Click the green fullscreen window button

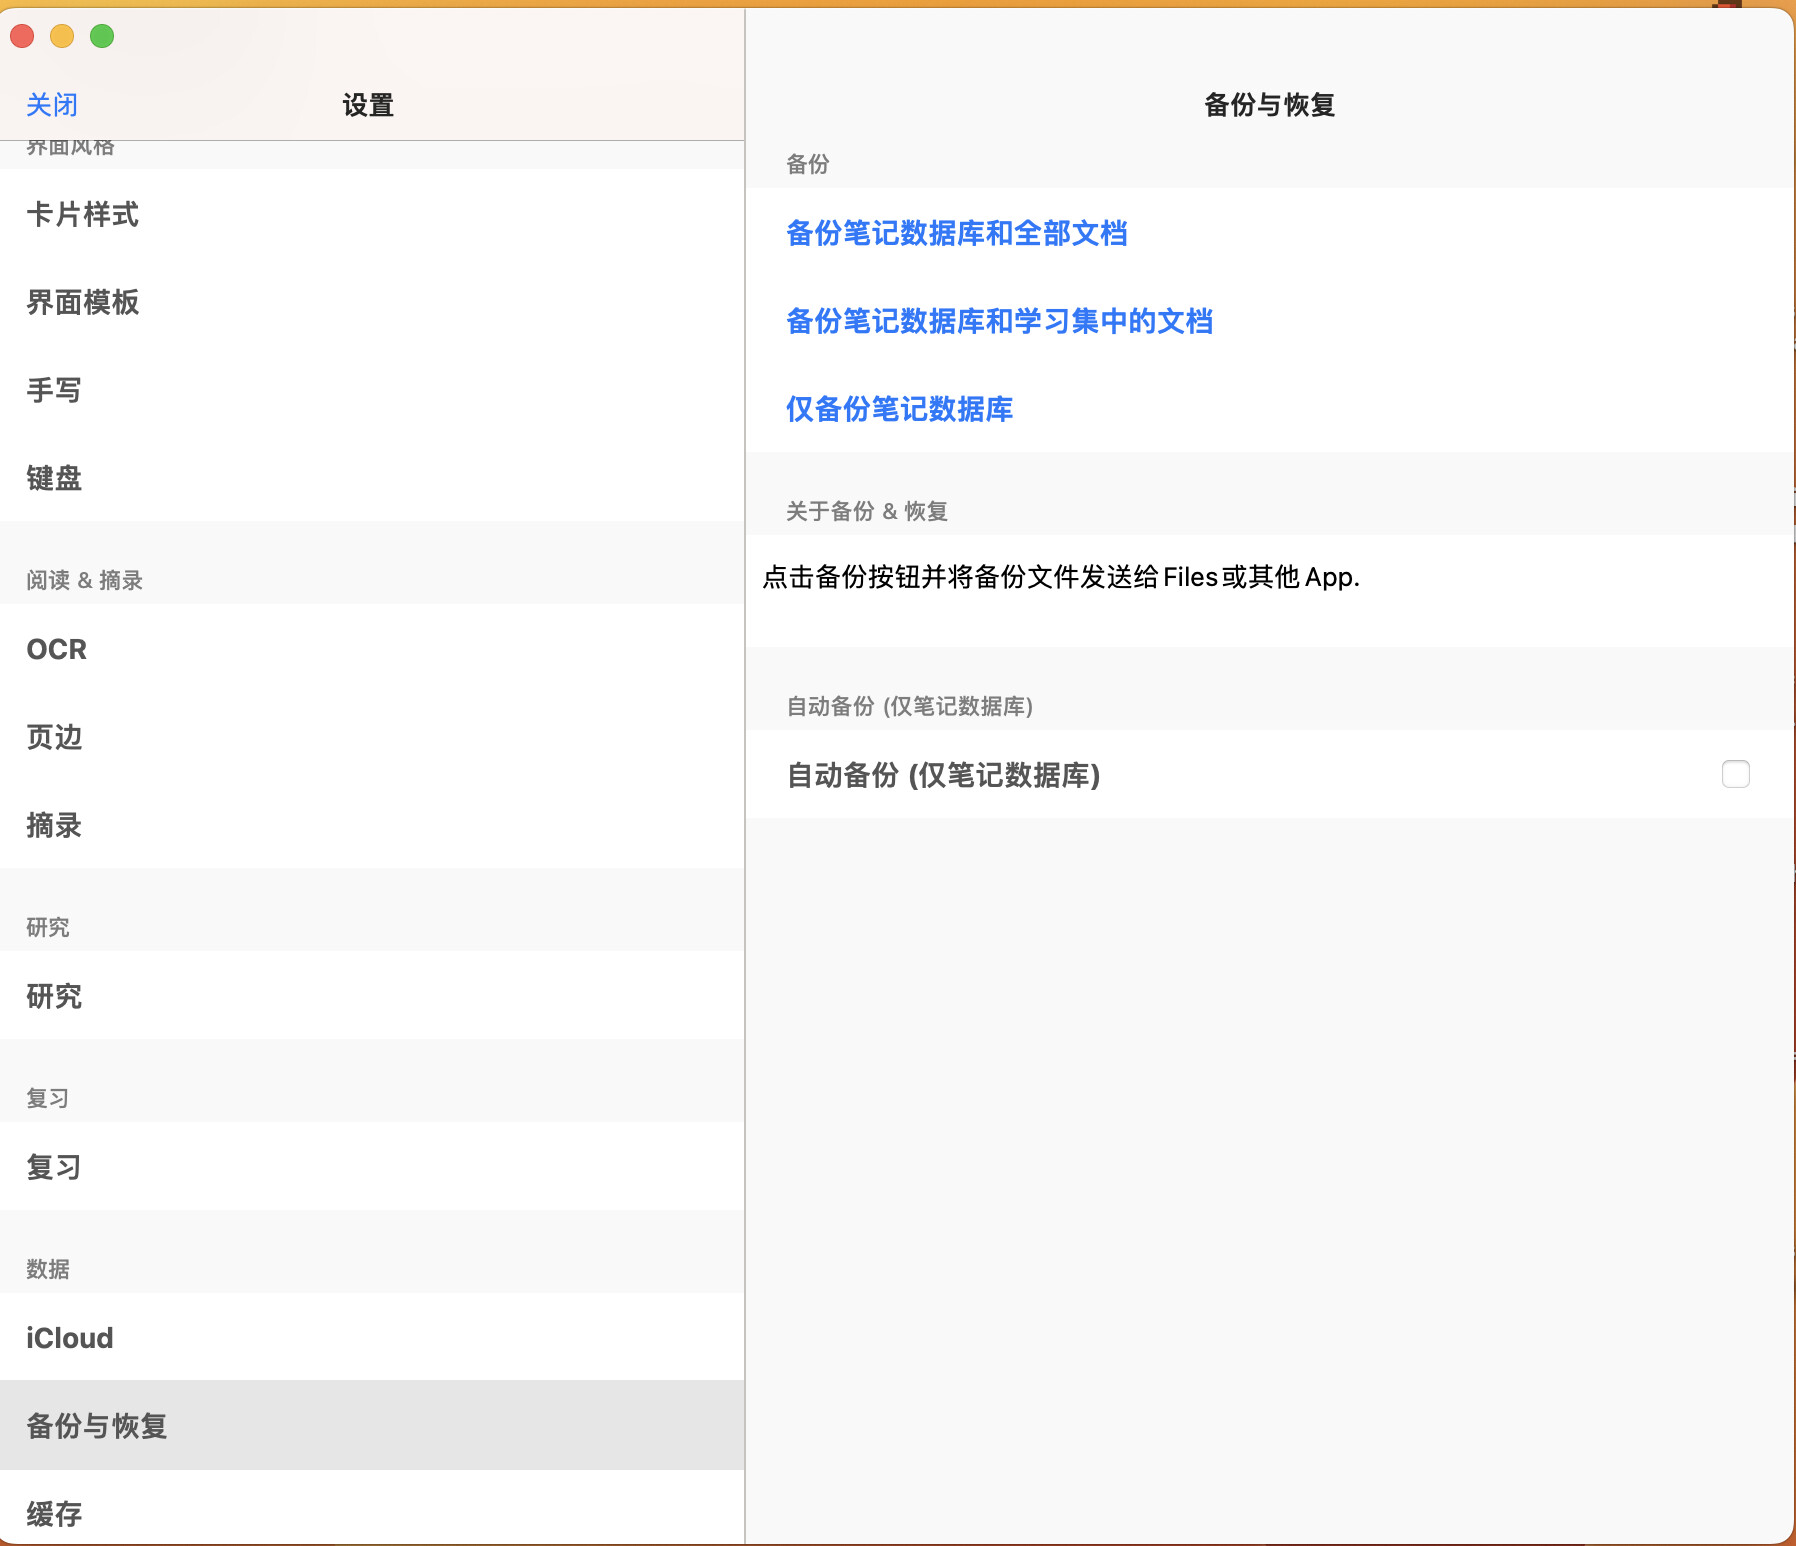102,37
